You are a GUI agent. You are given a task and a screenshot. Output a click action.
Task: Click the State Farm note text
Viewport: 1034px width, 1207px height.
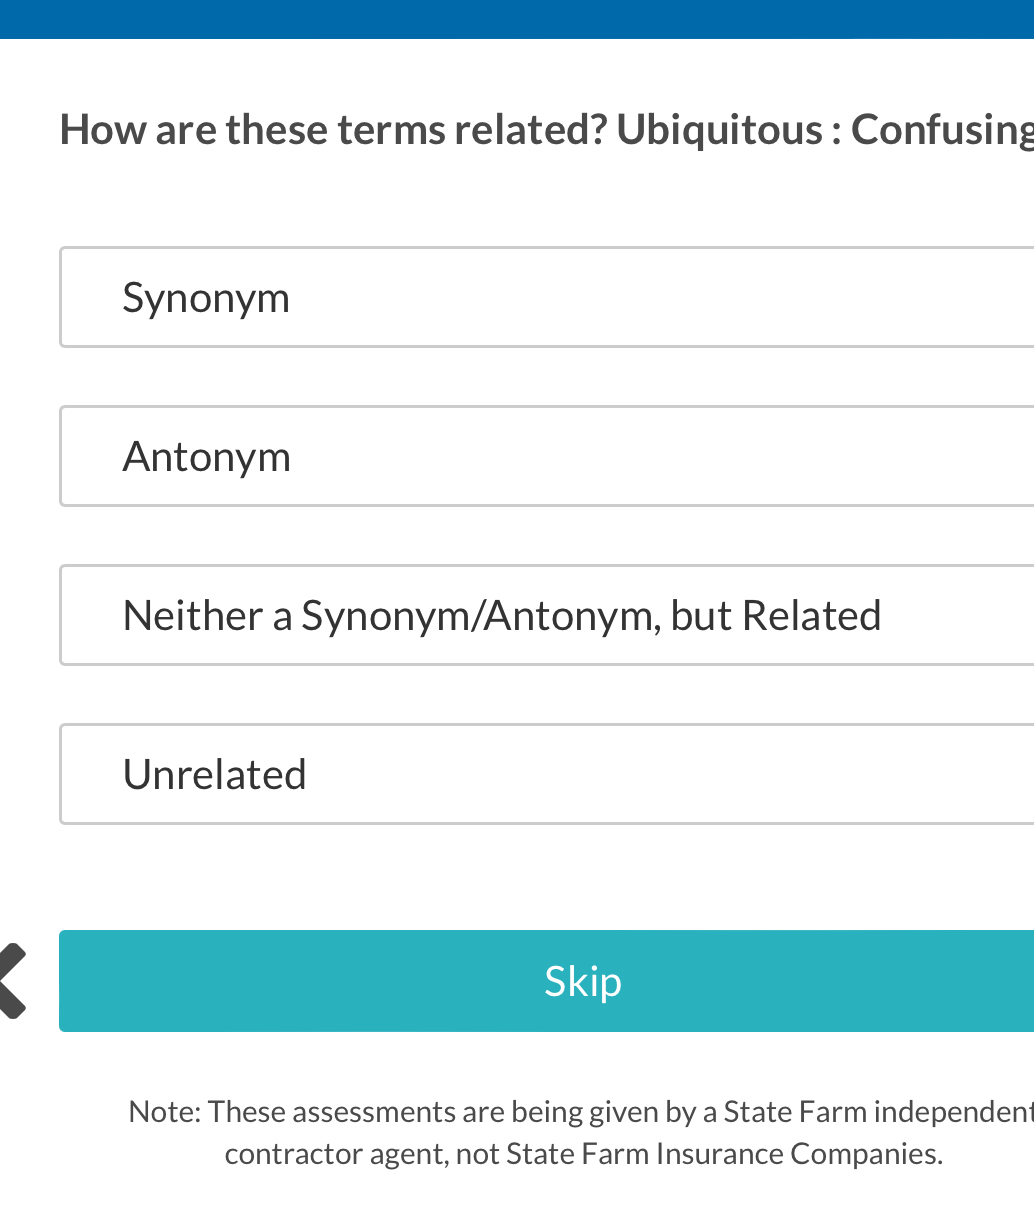pyautogui.click(x=580, y=1112)
